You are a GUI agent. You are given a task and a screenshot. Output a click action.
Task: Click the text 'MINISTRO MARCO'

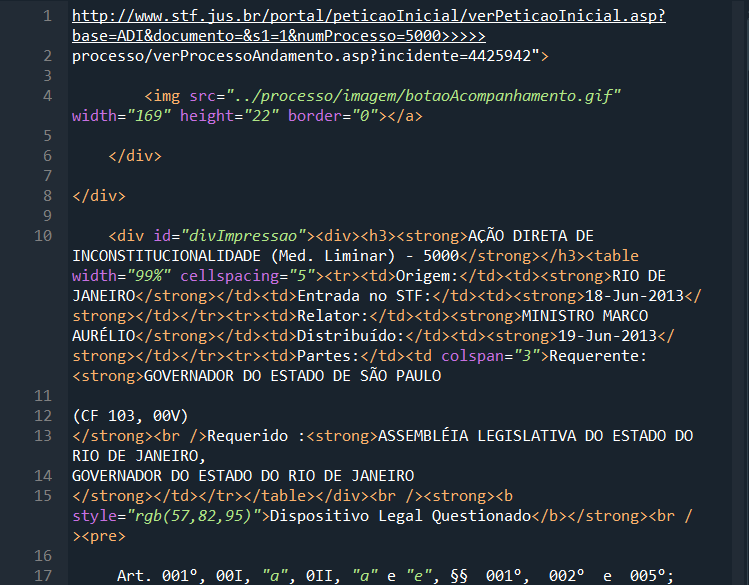pos(585,316)
